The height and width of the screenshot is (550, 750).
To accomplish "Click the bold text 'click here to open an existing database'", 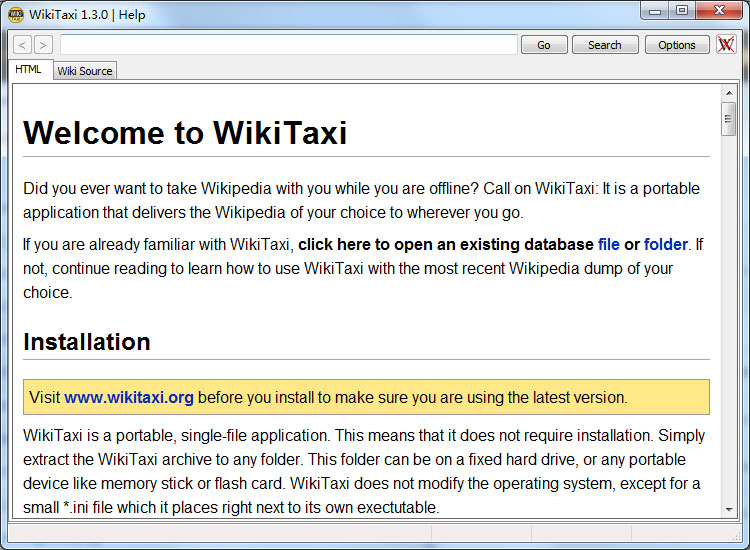I will (x=446, y=244).
